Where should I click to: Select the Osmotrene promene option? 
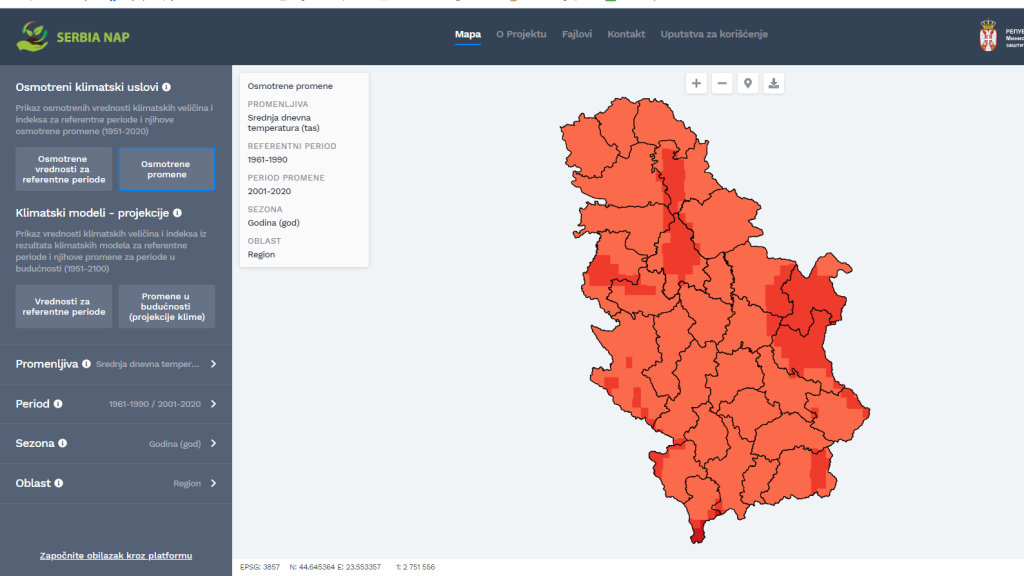coord(166,169)
